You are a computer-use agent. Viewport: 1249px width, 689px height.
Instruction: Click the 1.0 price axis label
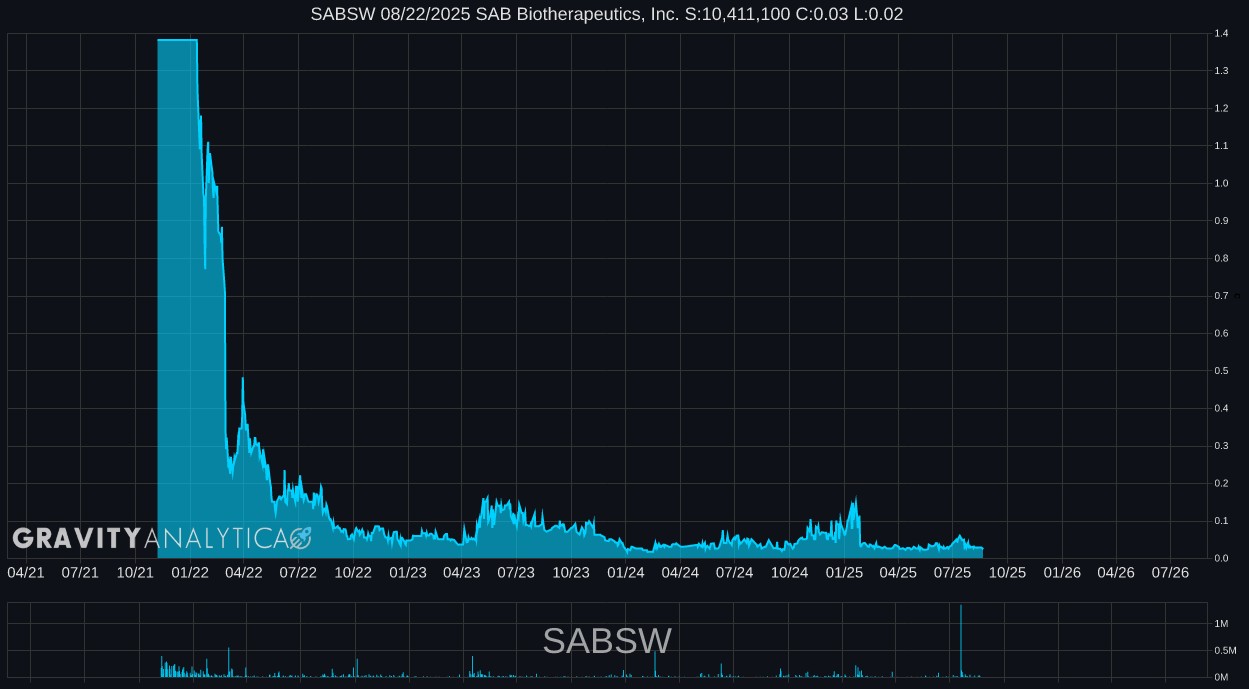1221,183
